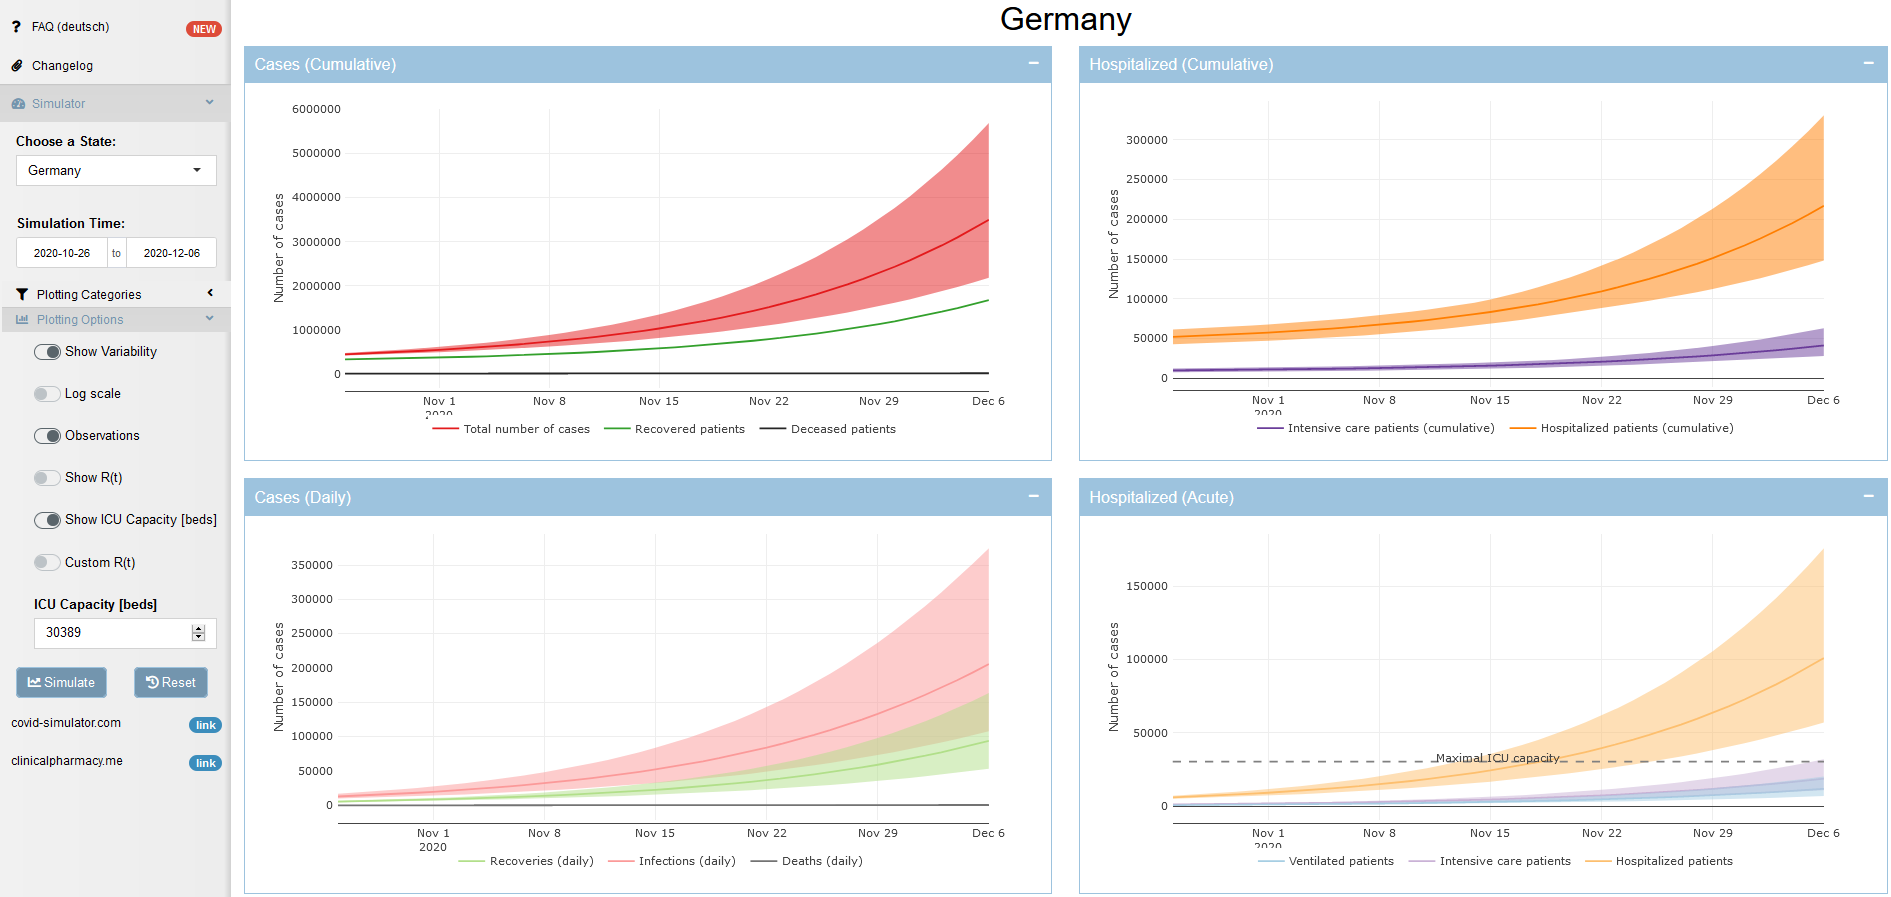The width and height of the screenshot is (1891, 897).
Task: Expand Plotting Categories arrow
Action: (210, 293)
